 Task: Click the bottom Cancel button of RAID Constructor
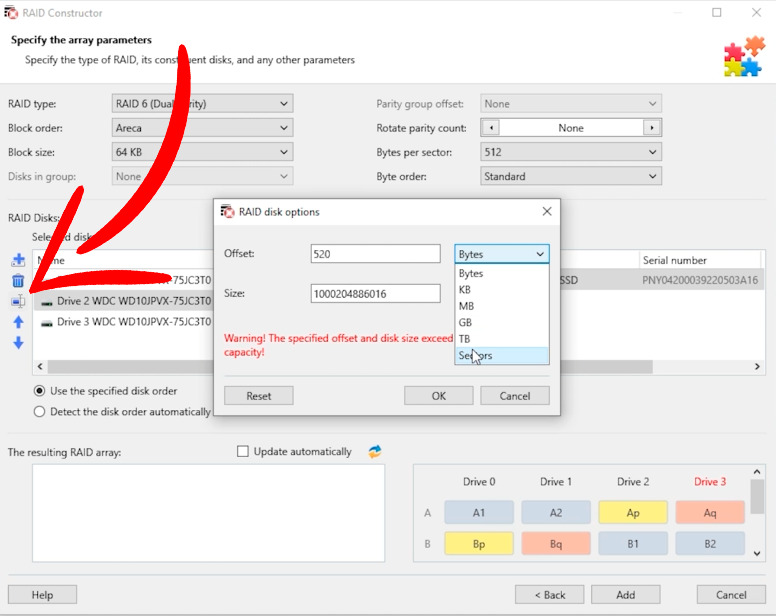point(731,595)
